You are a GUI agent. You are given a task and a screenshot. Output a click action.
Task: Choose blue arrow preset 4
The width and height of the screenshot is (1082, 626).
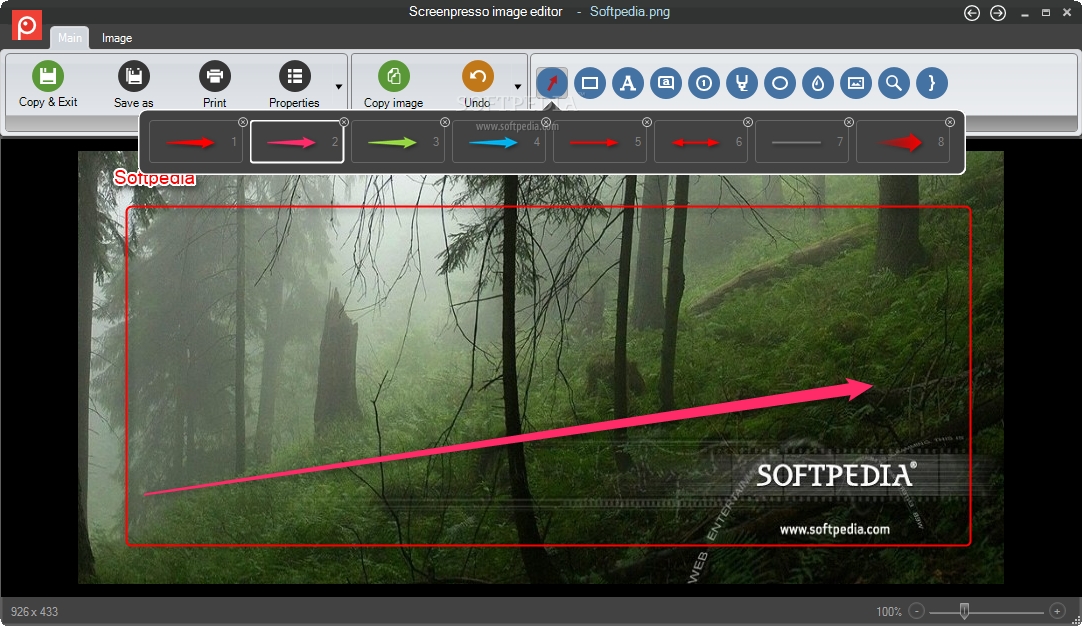[x=498, y=142]
